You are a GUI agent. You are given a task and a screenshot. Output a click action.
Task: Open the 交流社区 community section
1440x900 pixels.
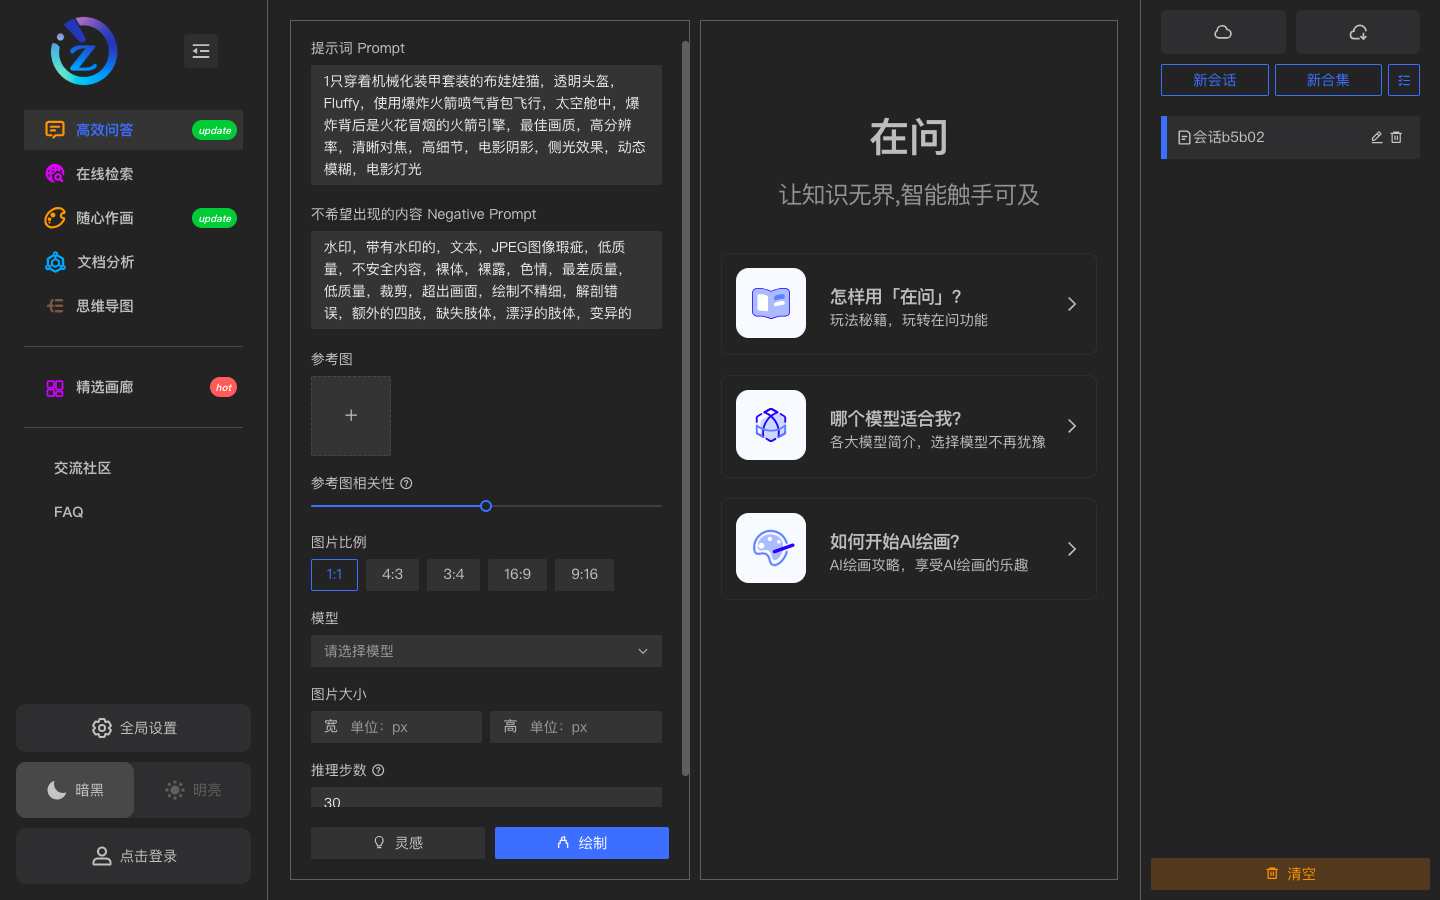coord(82,467)
